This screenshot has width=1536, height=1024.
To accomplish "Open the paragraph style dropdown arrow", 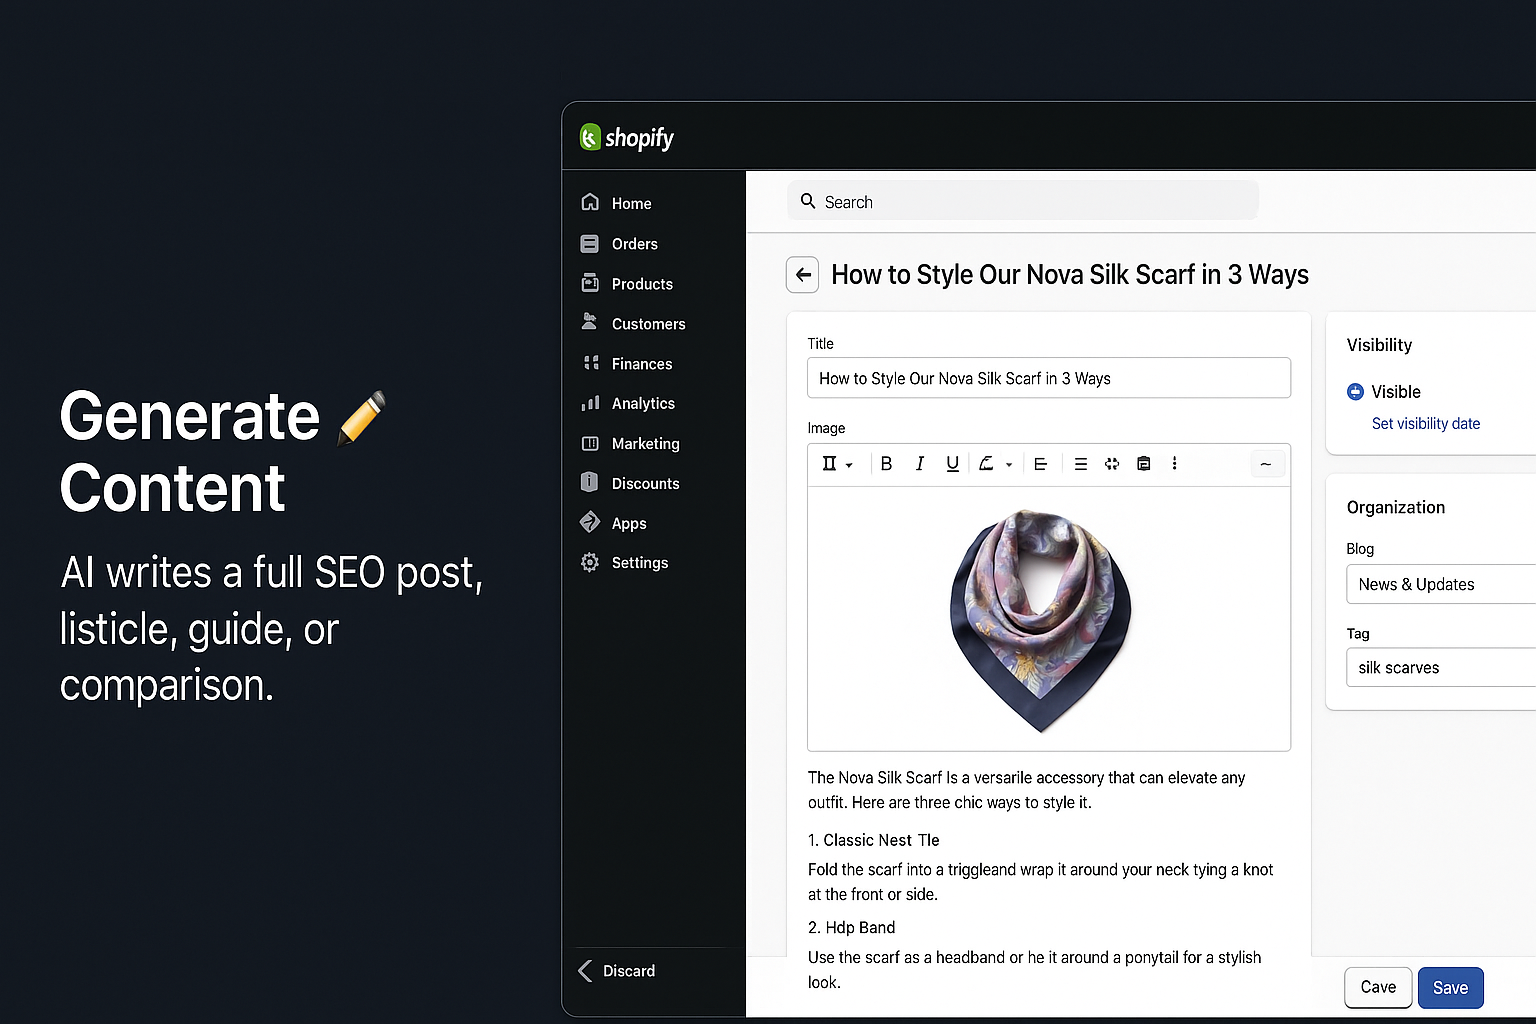I will pyautogui.click(x=849, y=465).
